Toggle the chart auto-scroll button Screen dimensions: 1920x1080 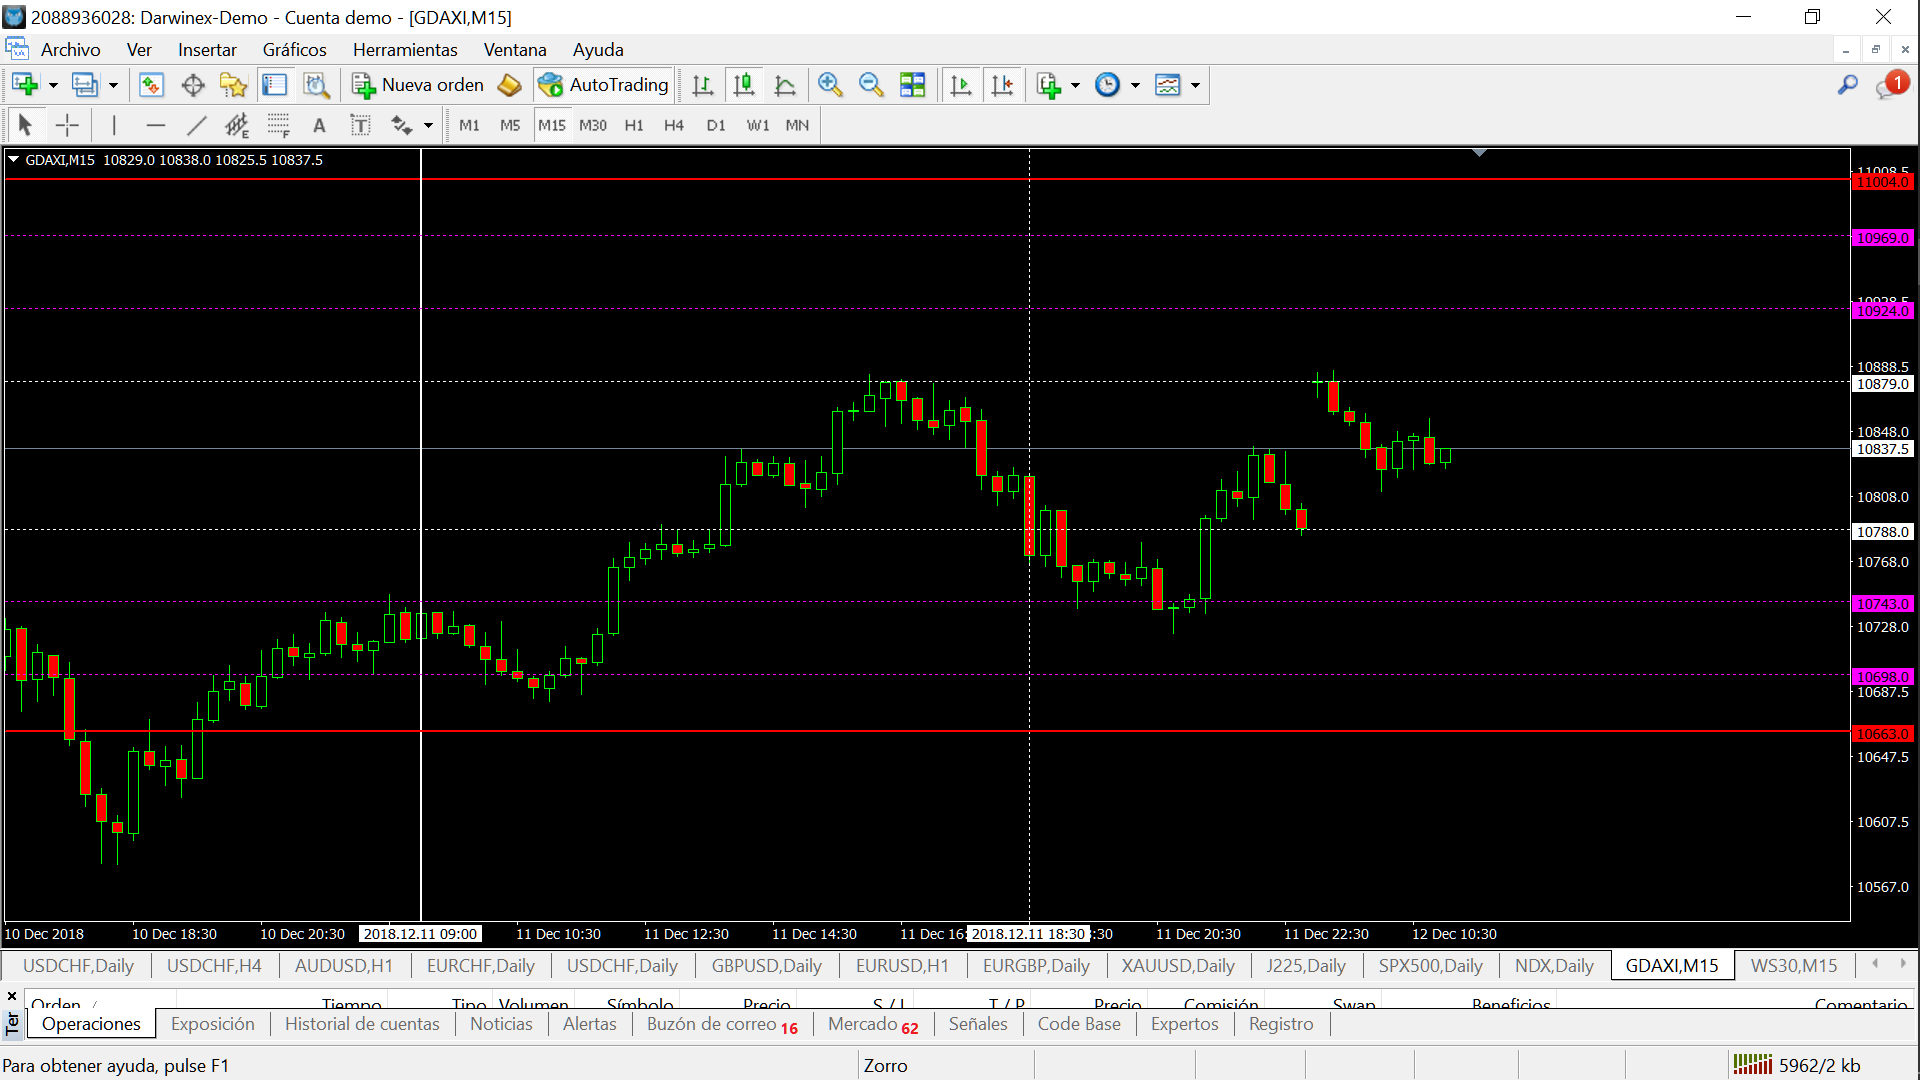coord(961,85)
